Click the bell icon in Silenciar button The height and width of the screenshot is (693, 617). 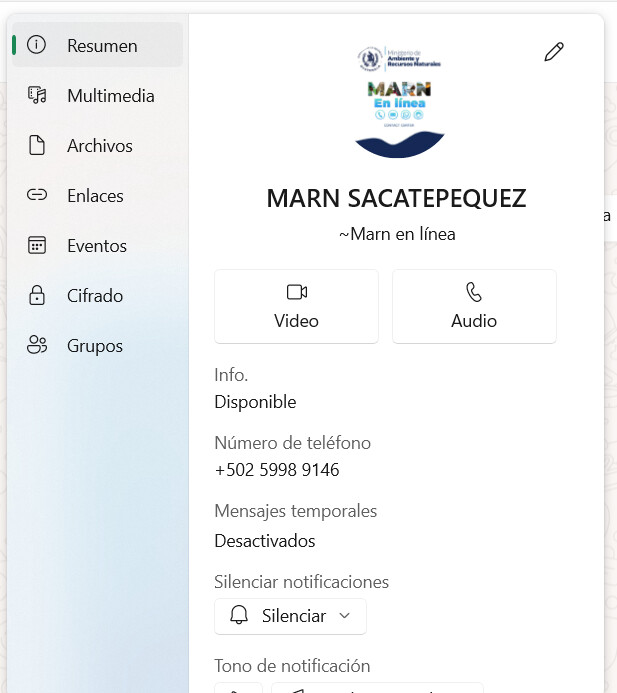pyautogui.click(x=239, y=616)
